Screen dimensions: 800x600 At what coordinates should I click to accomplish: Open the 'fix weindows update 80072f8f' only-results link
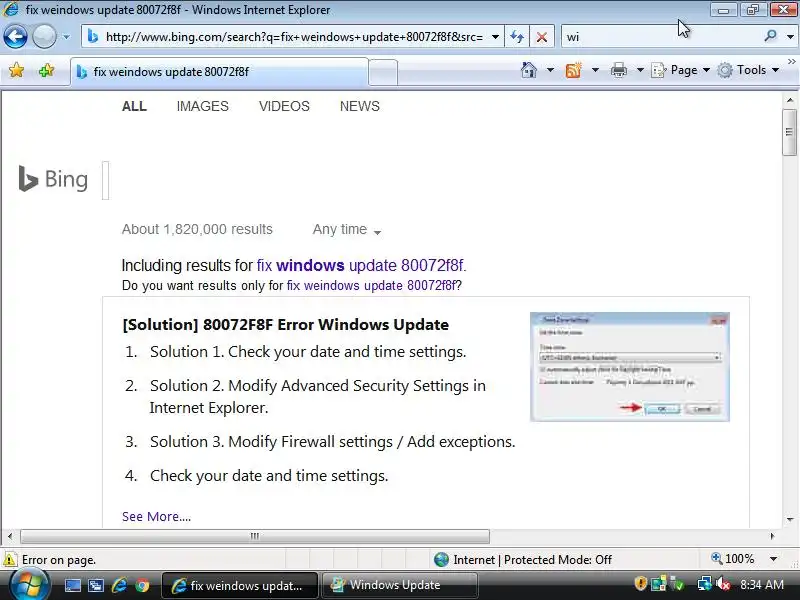pos(371,286)
